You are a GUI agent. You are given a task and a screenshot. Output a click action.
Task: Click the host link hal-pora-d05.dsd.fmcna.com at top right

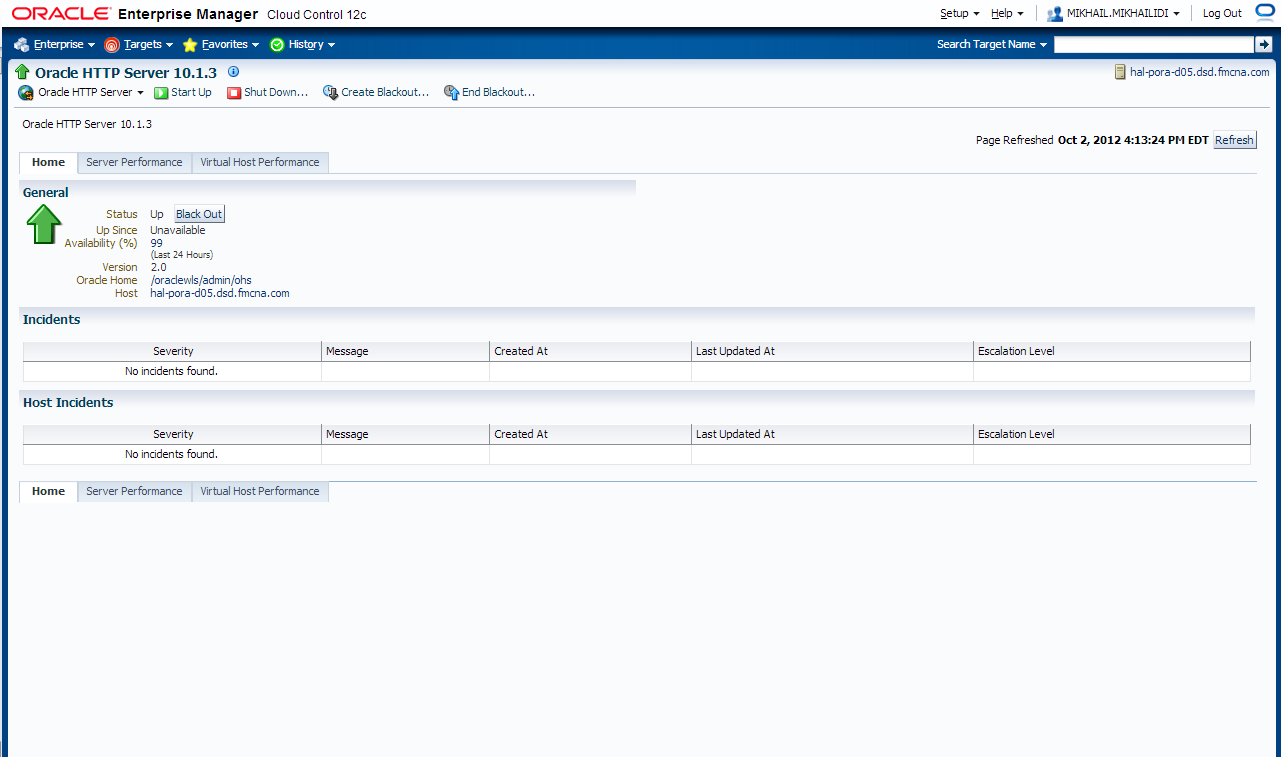click(1199, 72)
